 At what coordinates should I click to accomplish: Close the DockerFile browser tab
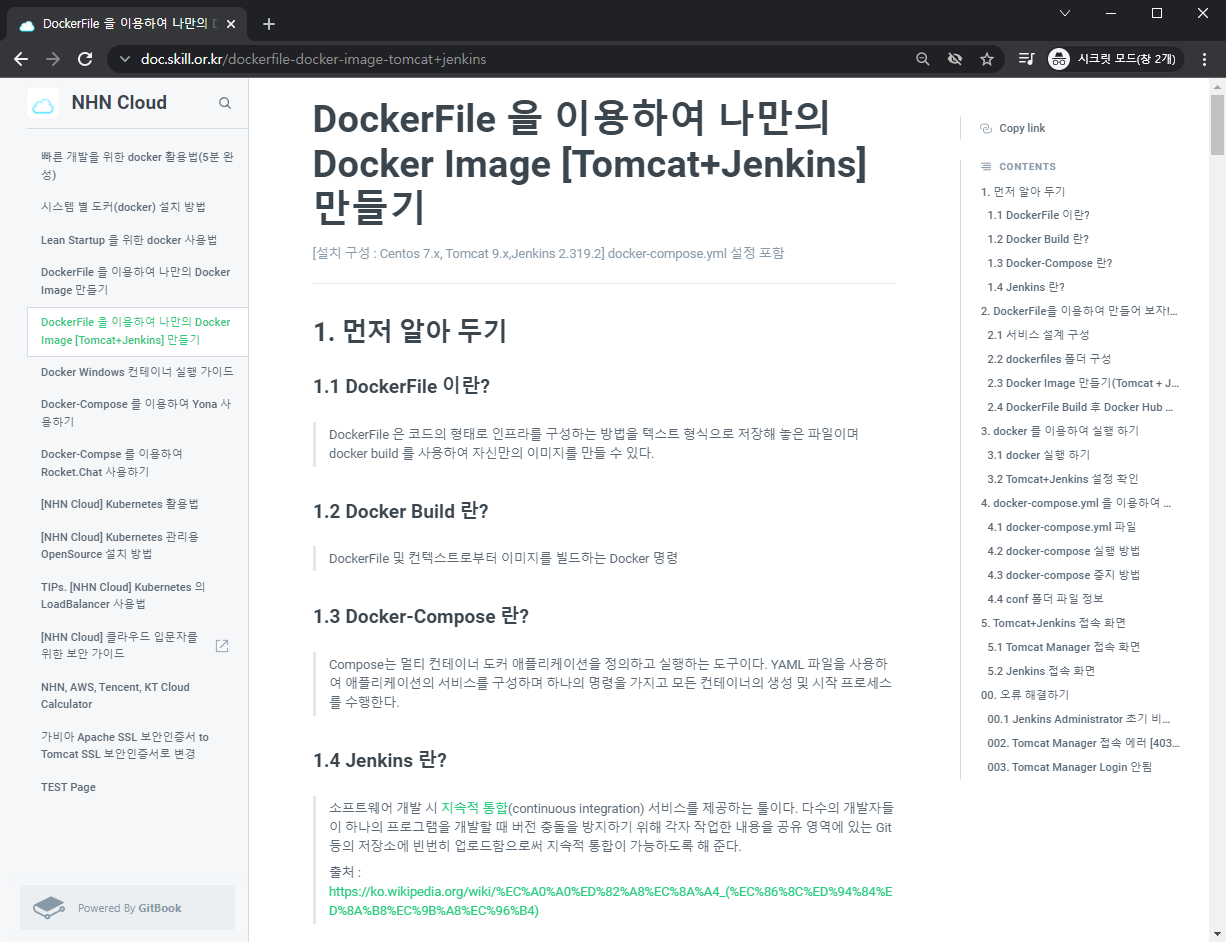pyautogui.click(x=233, y=24)
